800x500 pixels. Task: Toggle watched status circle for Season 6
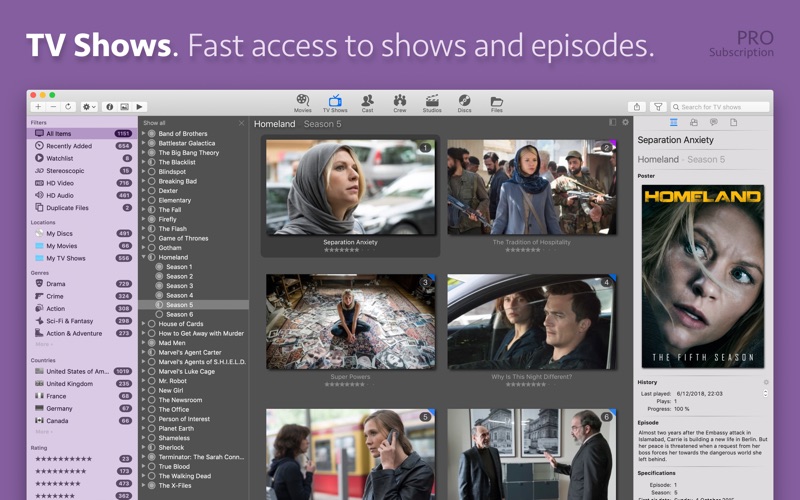click(160, 314)
